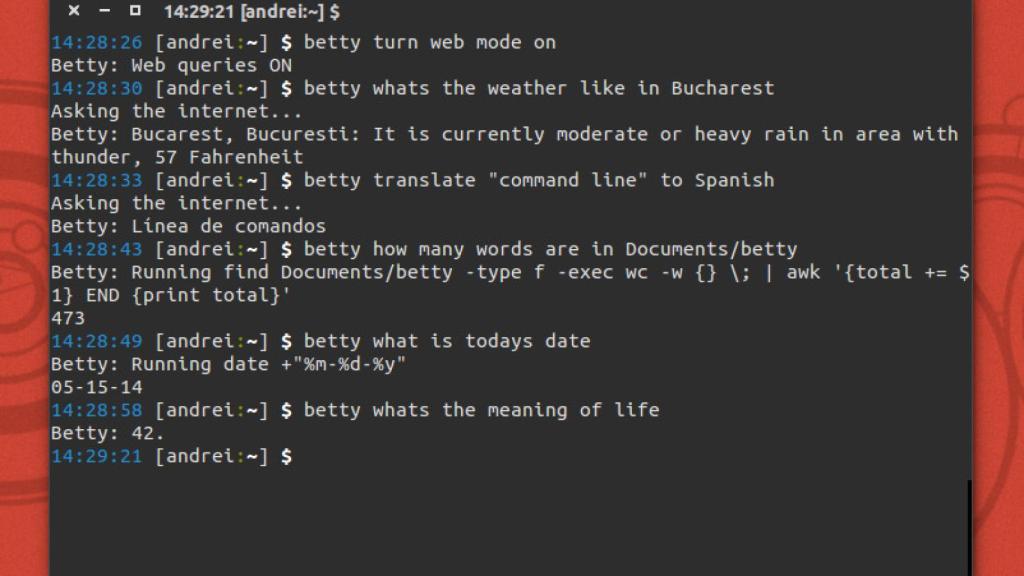The image size is (1024, 576).
Task: Click the translate "command line" to Spanish command
Action: [x=538, y=180]
